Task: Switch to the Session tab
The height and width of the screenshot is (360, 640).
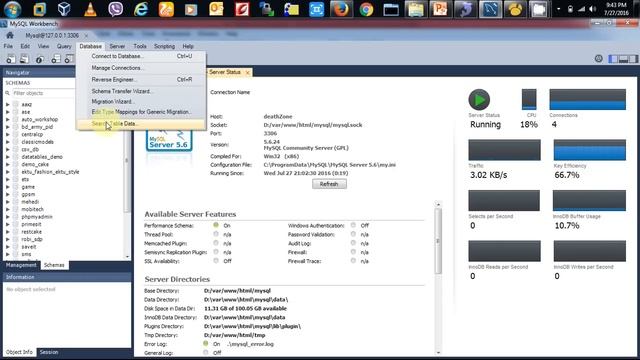Action: click(x=49, y=352)
